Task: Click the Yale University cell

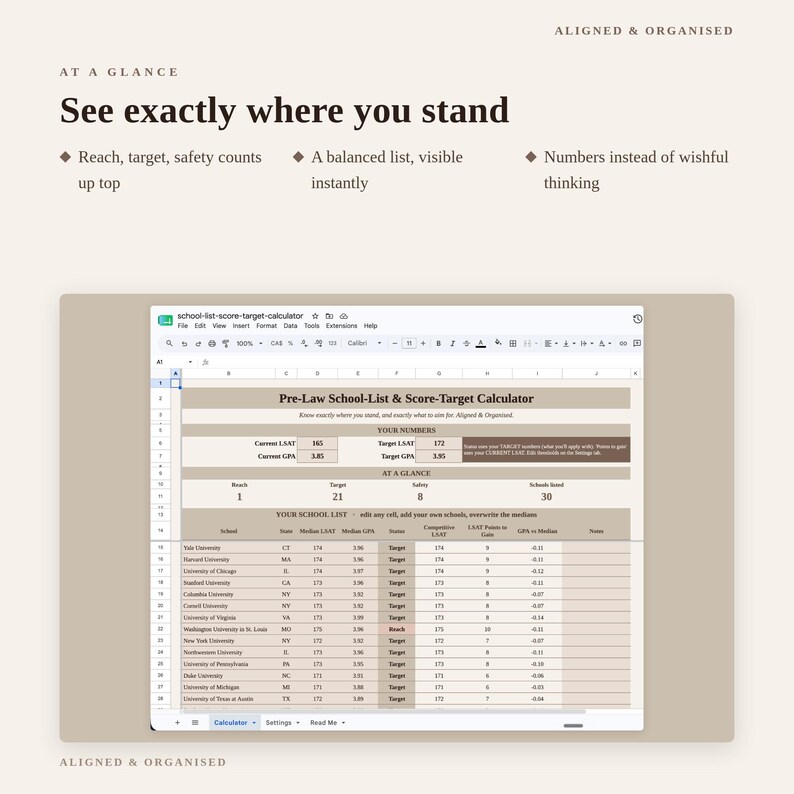Action: [x=228, y=548]
